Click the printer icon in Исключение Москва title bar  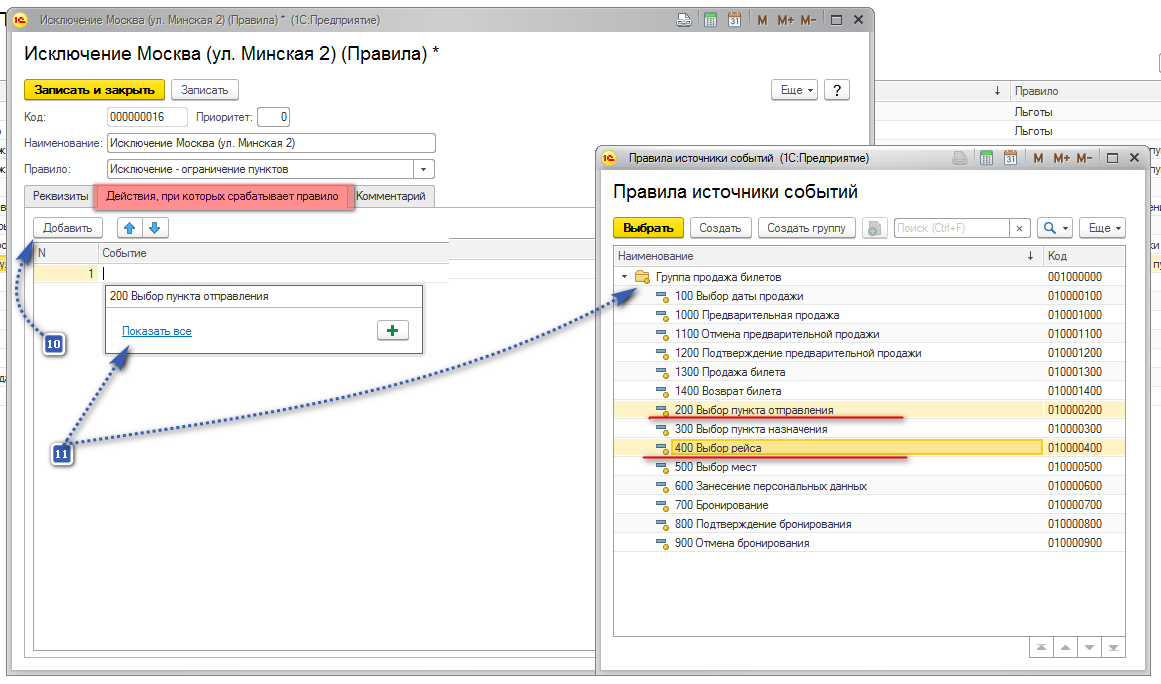(x=684, y=20)
